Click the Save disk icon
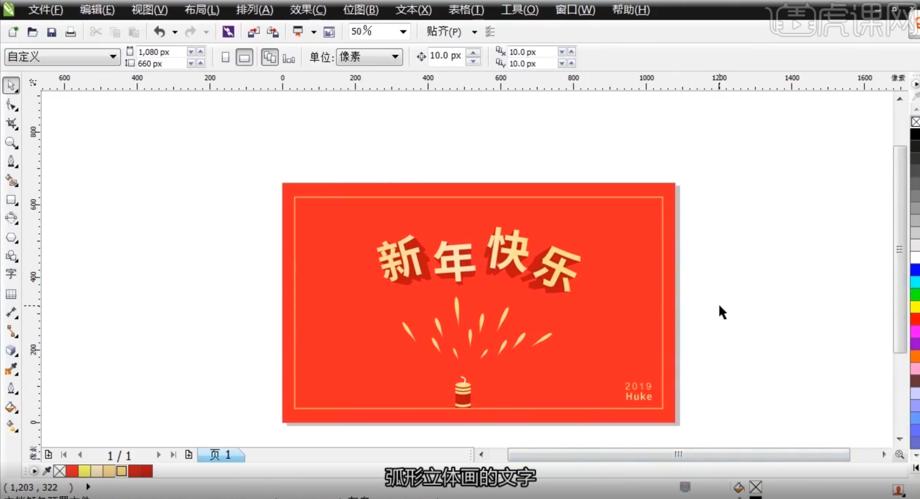 (x=50, y=32)
